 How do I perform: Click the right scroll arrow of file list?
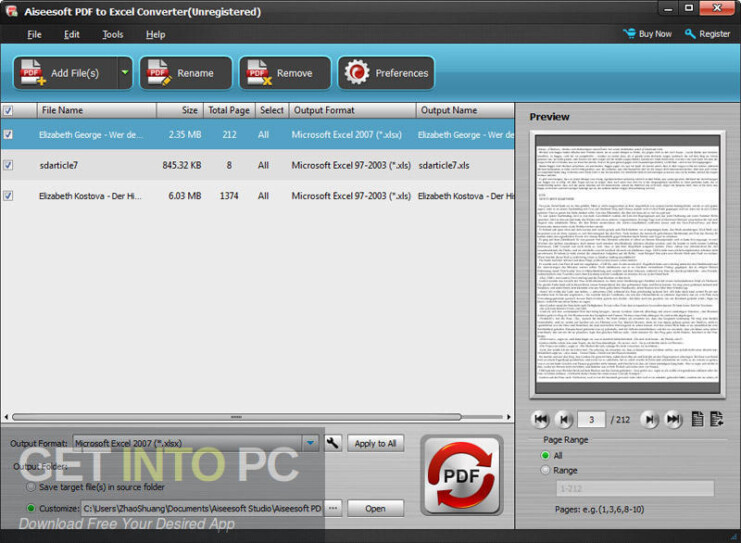[x=508, y=417]
